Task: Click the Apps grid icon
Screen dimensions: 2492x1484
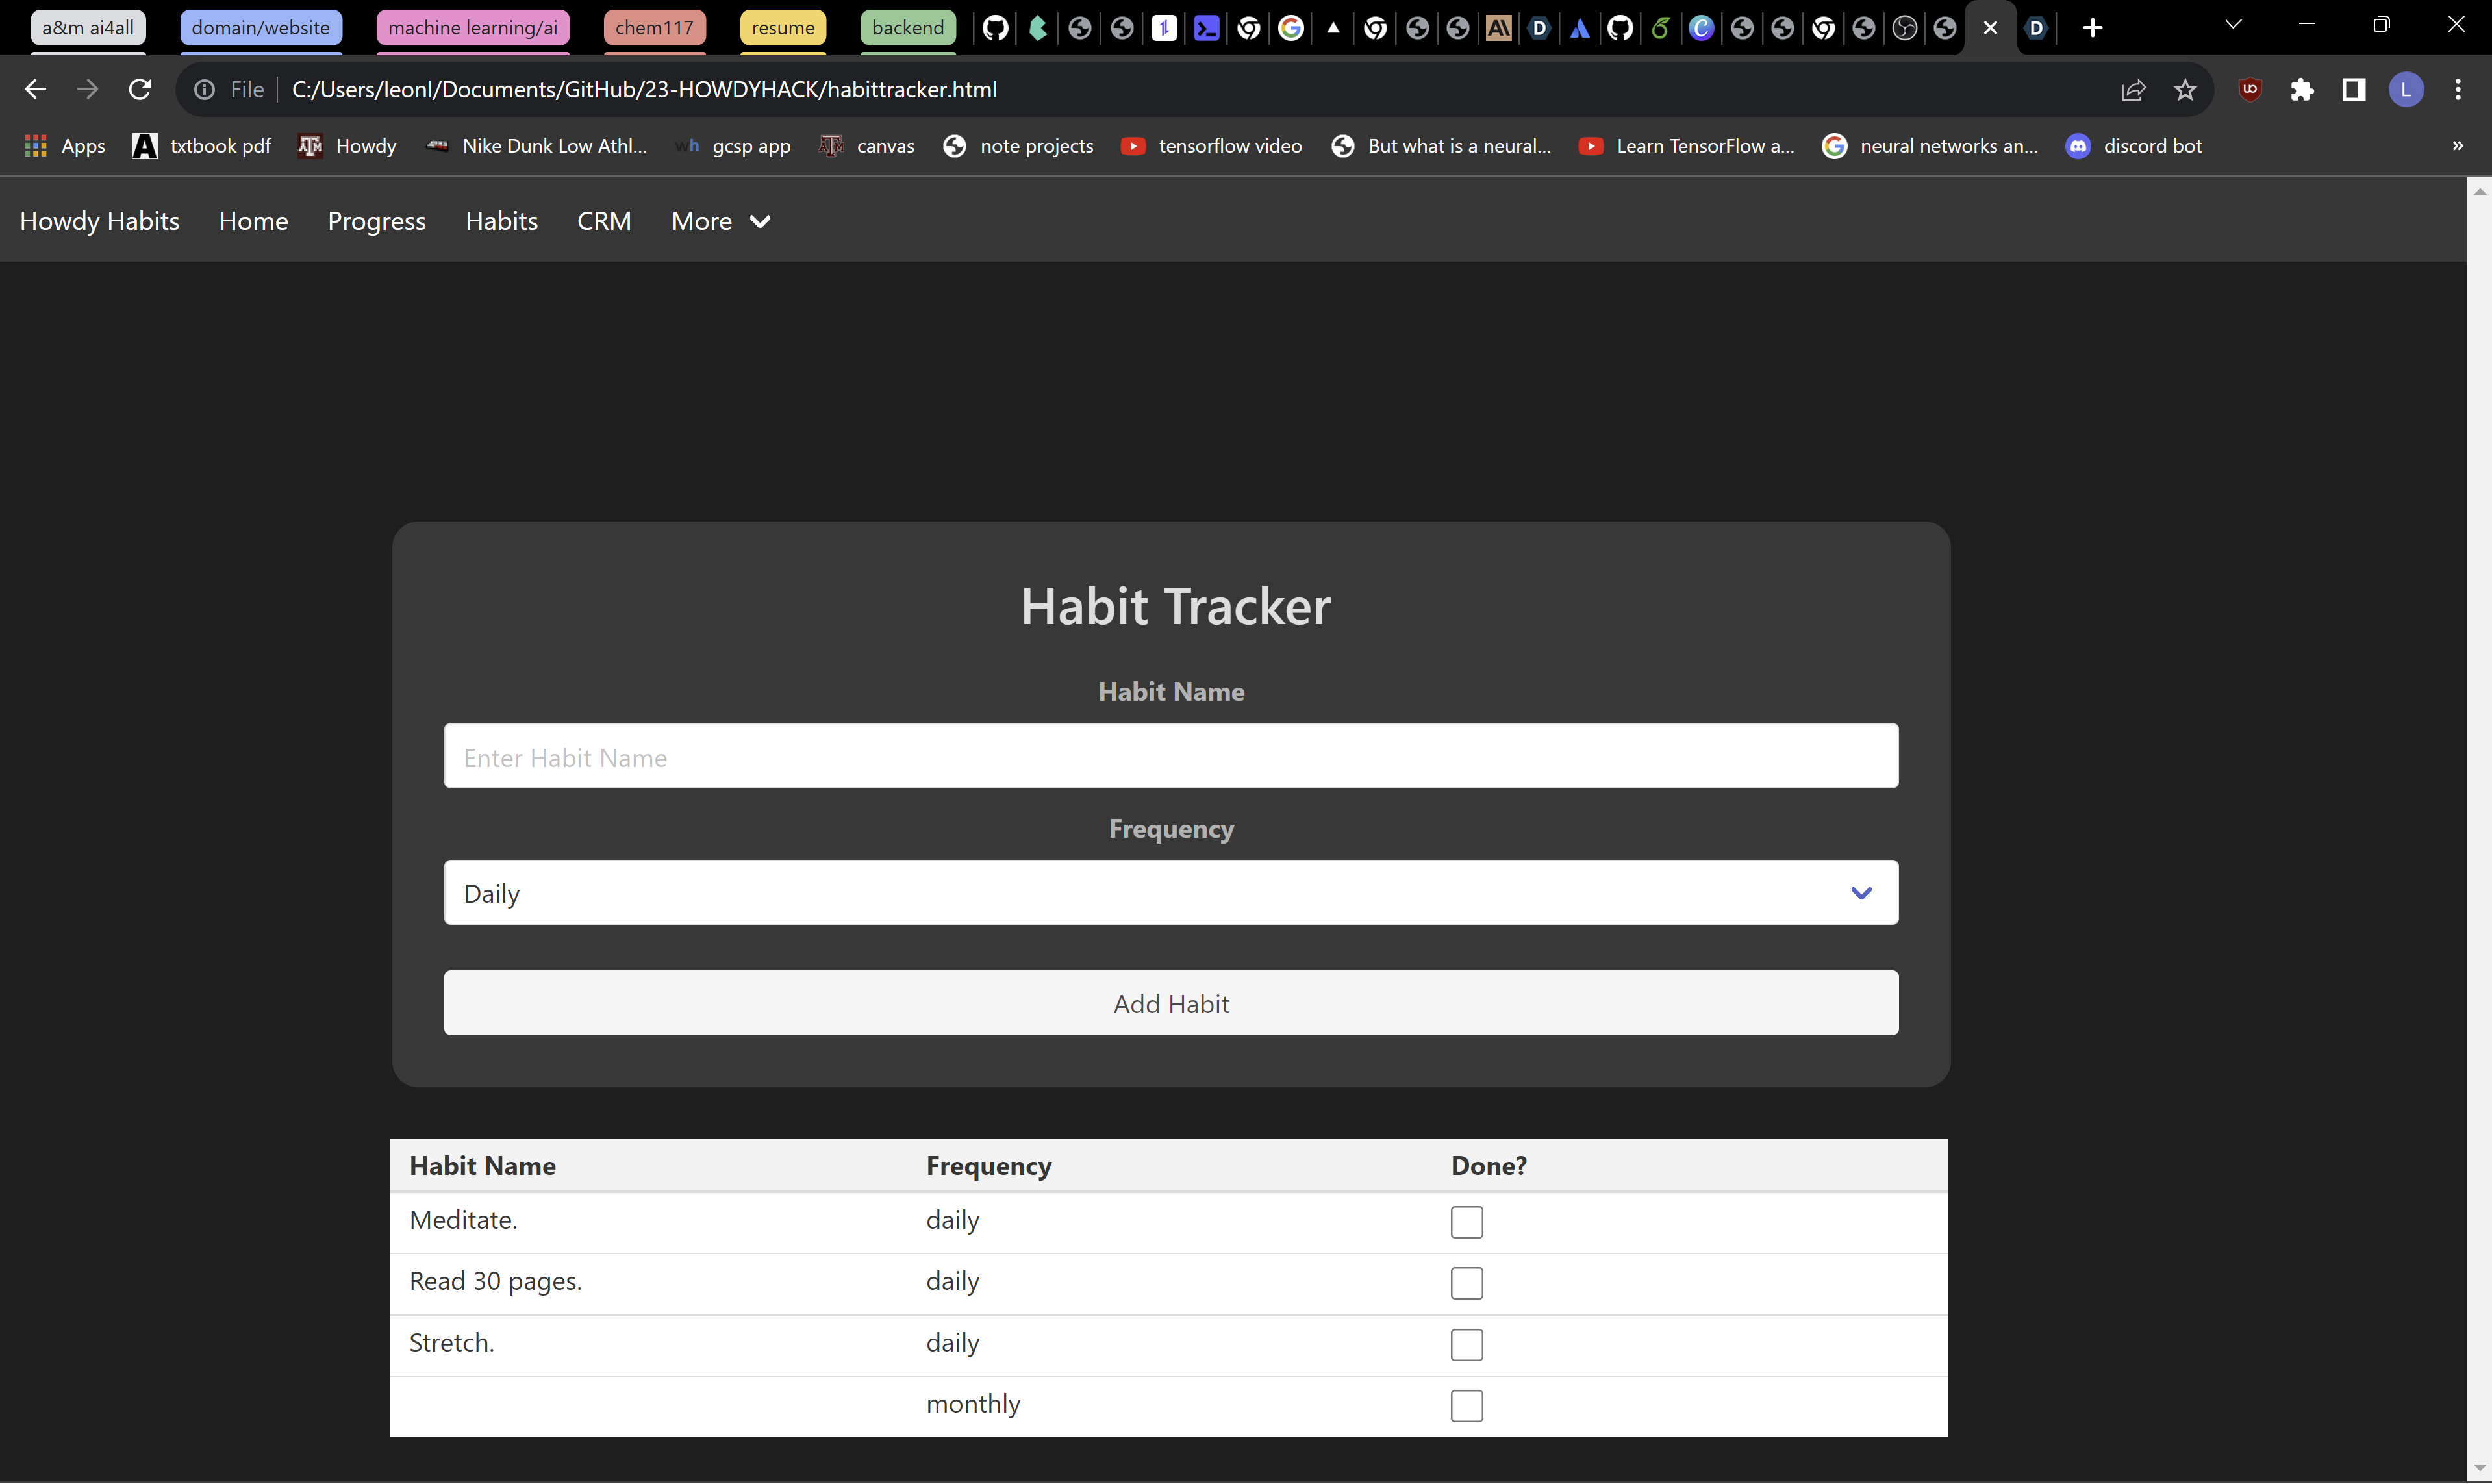Action: (x=35, y=145)
